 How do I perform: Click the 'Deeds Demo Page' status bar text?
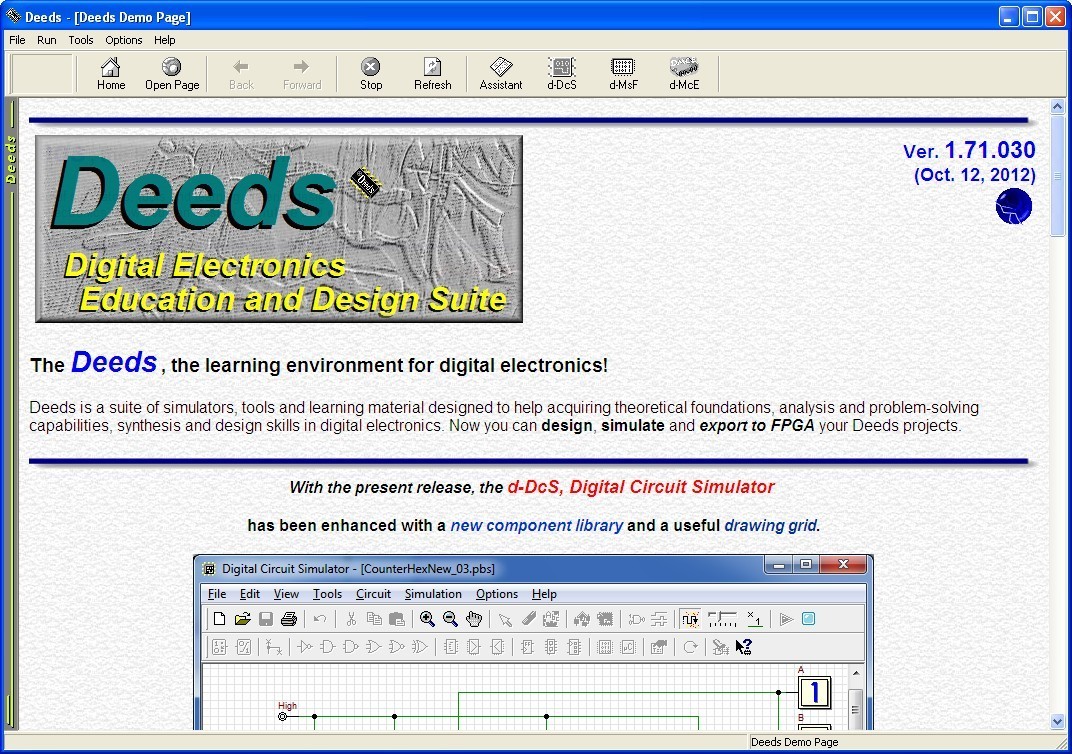(x=794, y=742)
